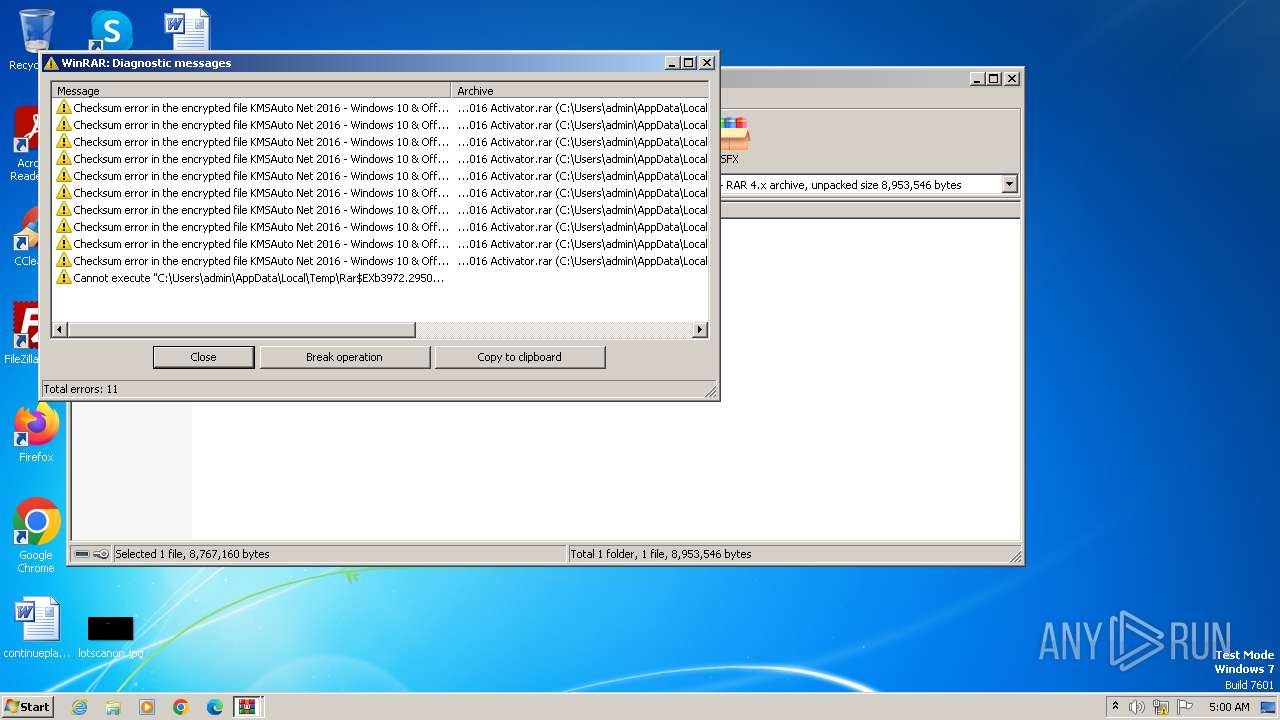The image size is (1280, 720).
Task: Open the Firefox desktop shortcut
Action: 36,432
